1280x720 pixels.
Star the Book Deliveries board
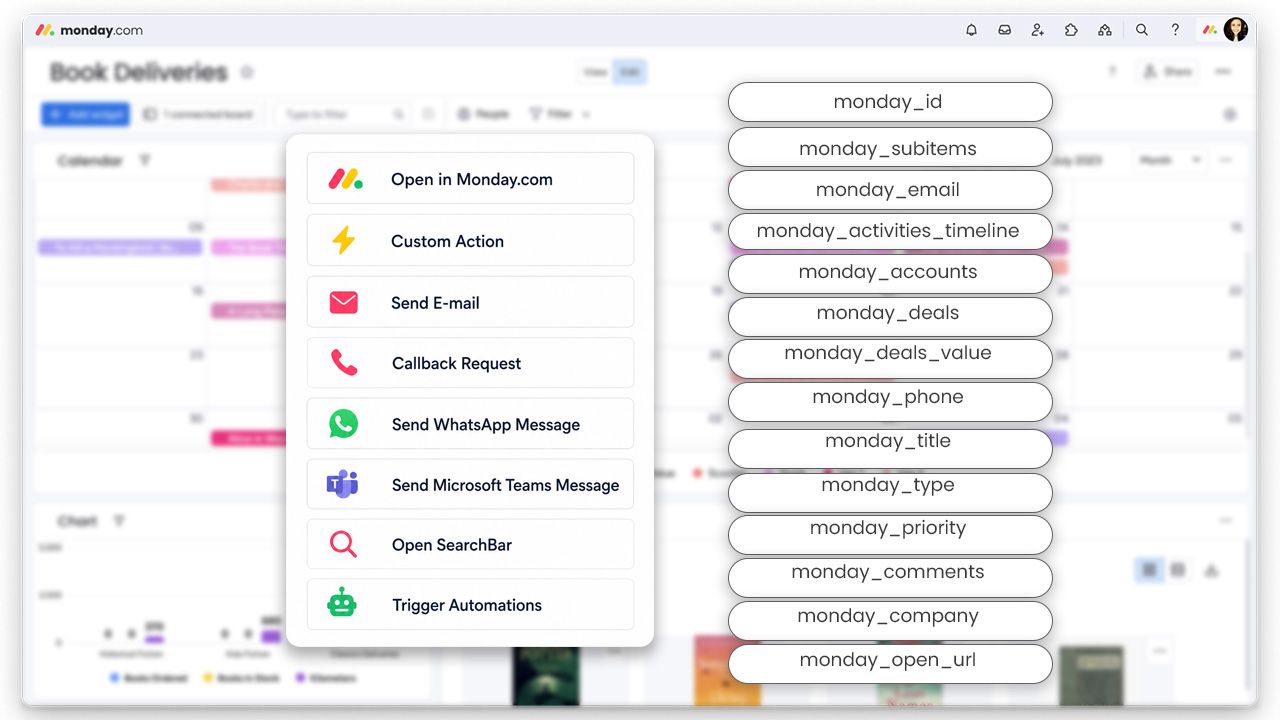pos(247,72)
